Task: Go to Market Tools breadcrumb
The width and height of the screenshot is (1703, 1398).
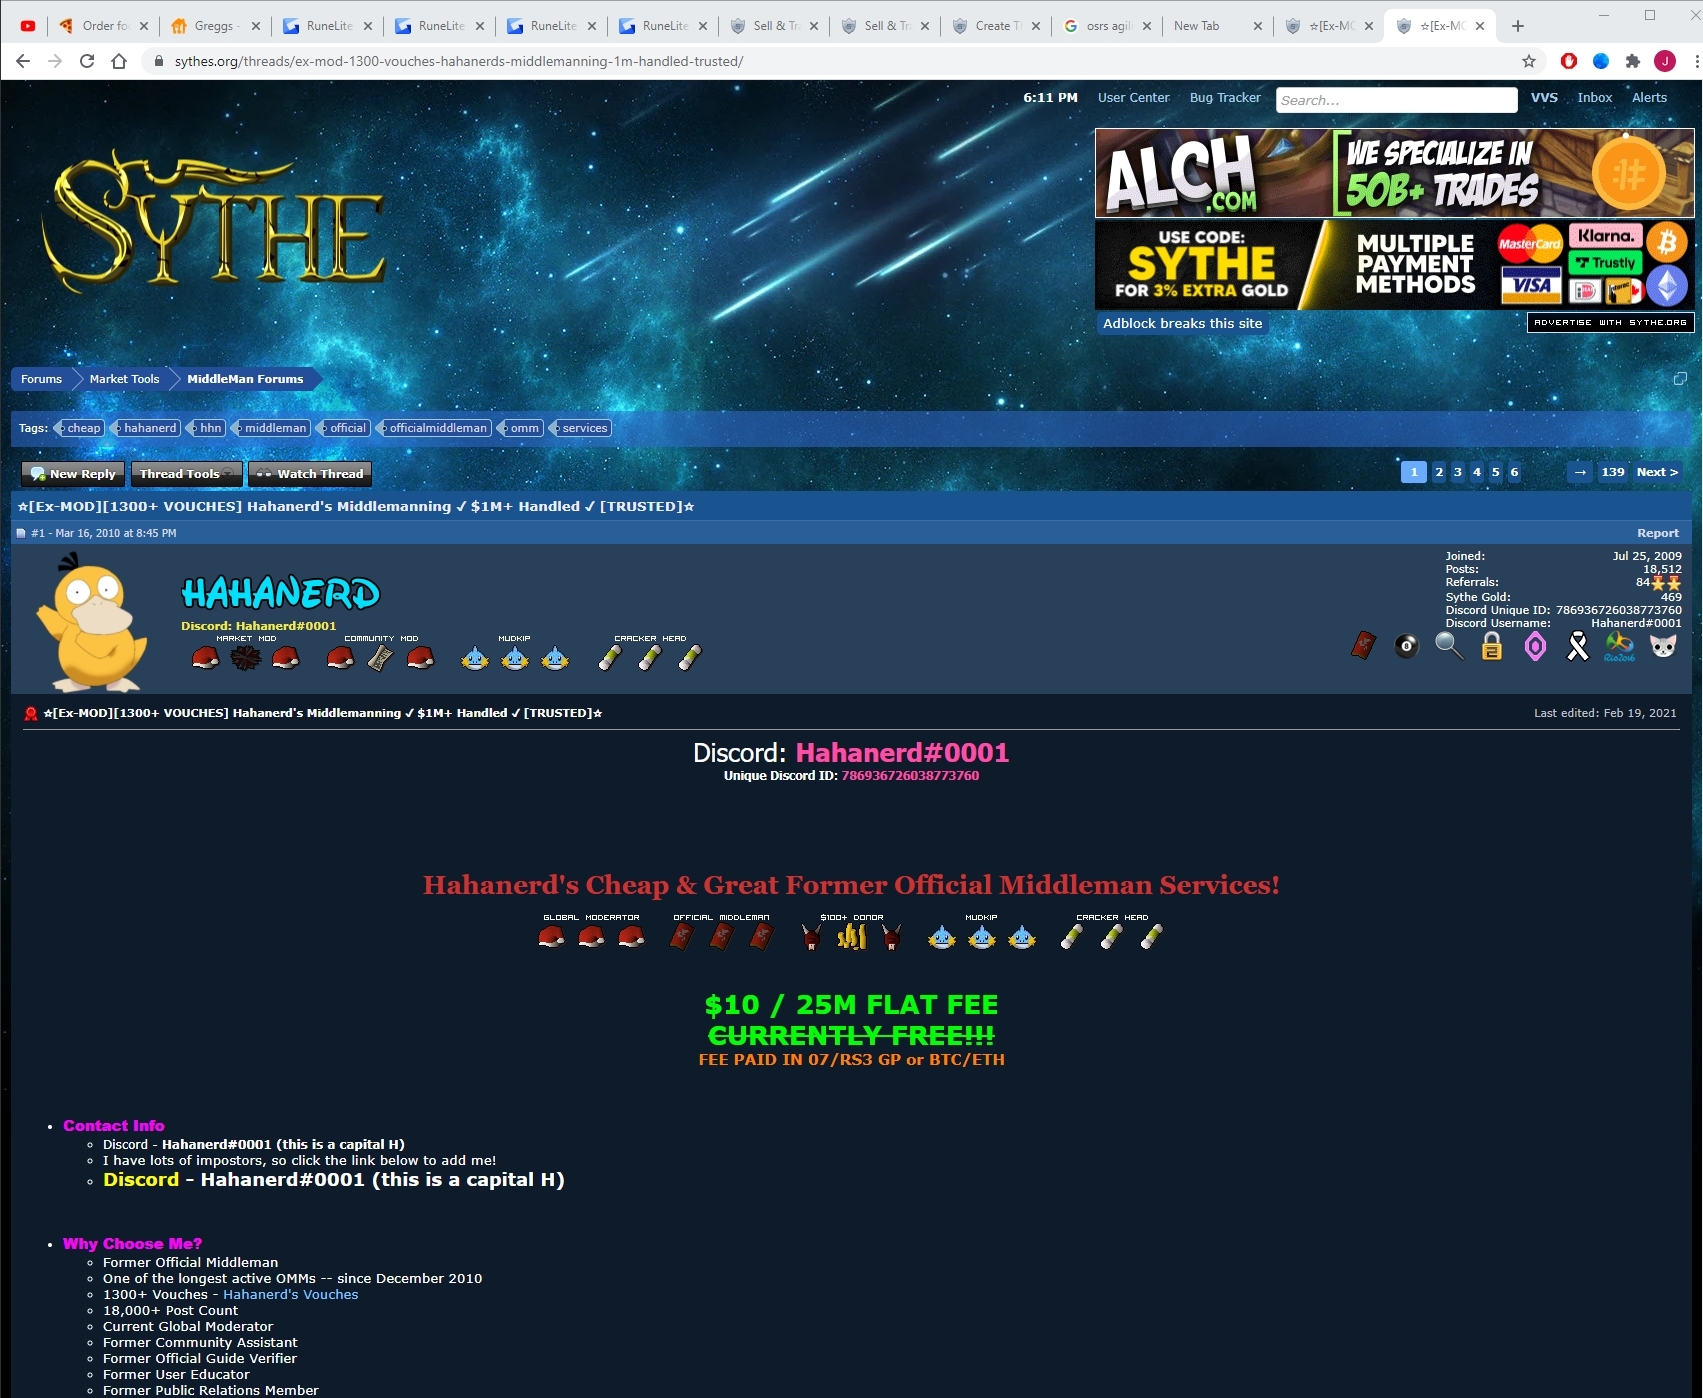Action: pyautogui.click(x=124, y=379)
